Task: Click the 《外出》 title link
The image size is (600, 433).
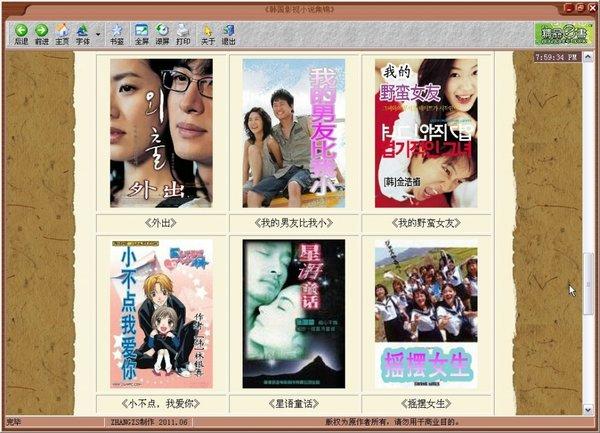Action: [x=161, y=223]
